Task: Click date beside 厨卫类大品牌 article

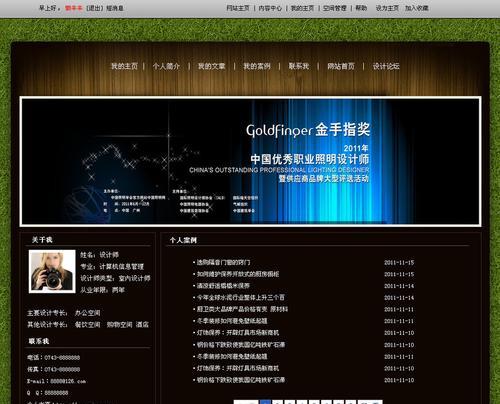Action: click(x=399, y=309)
